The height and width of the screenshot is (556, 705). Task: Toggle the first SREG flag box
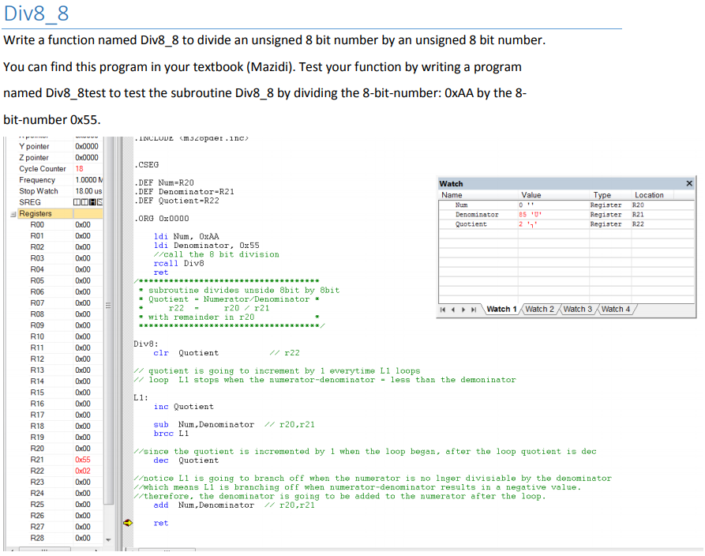coord(76,202)
